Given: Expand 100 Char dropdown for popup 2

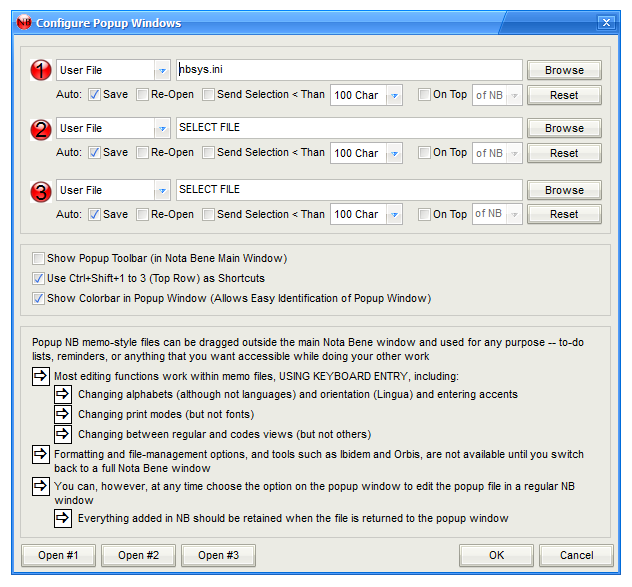Looking at the screenshot, I should 394,153.
